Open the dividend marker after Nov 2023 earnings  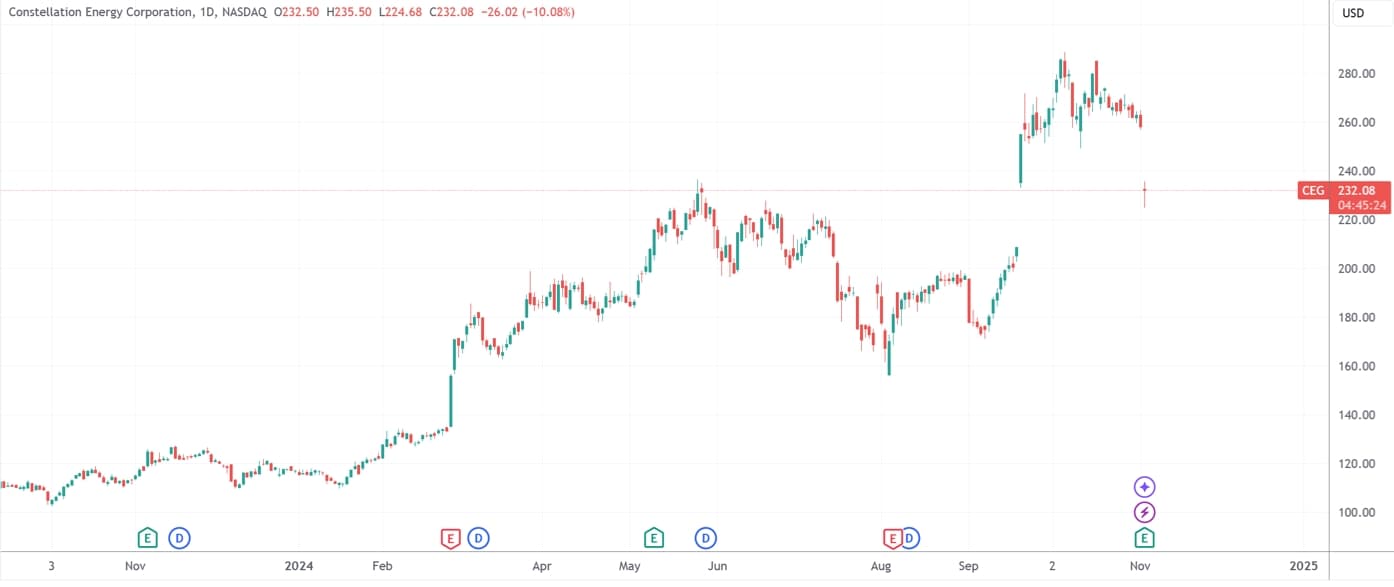click(179, 538)
